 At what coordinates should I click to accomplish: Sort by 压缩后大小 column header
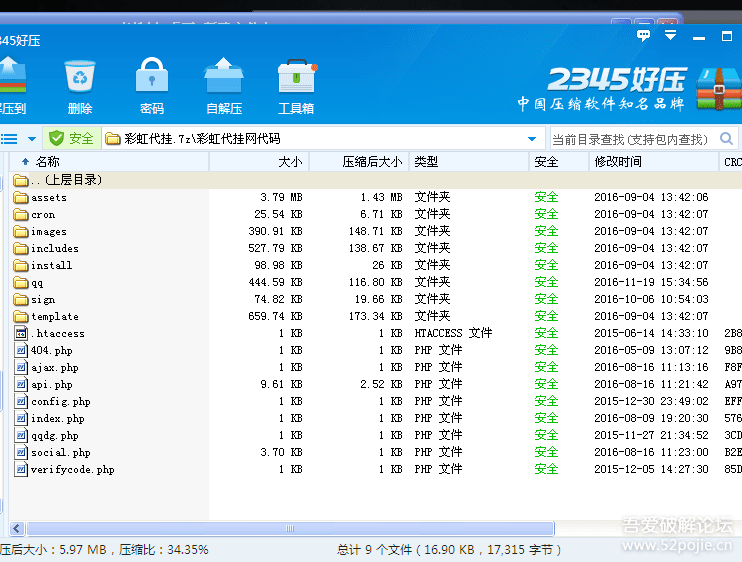[359, 162]
